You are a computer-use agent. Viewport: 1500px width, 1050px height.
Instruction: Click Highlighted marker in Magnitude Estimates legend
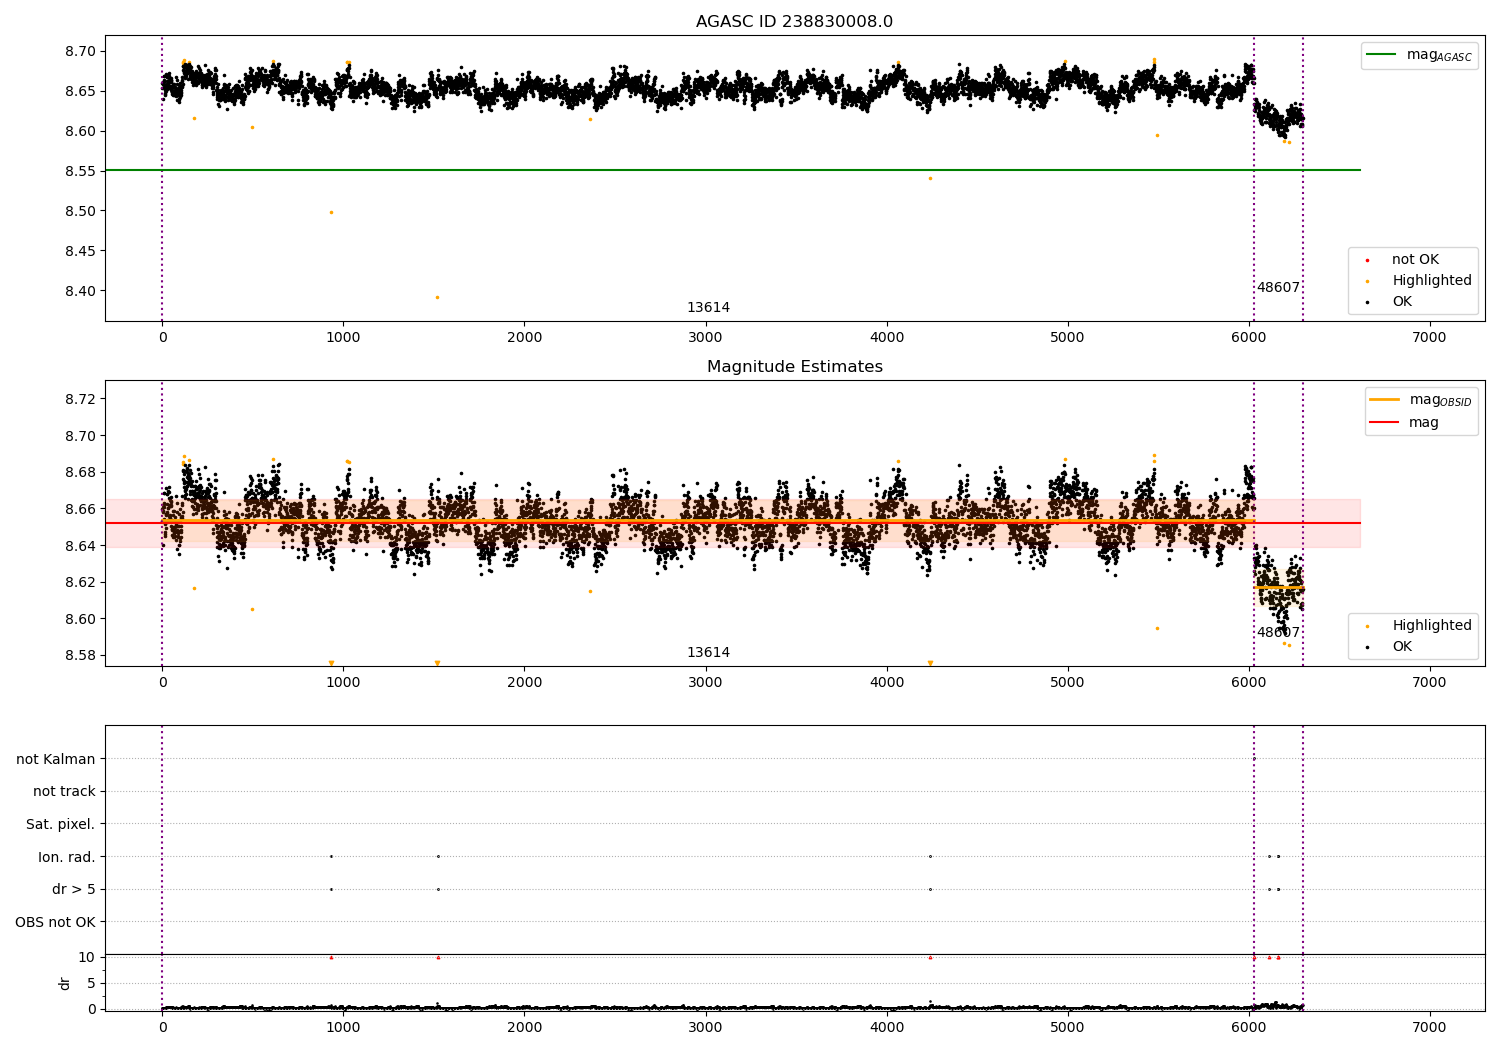coord(1367,626)
